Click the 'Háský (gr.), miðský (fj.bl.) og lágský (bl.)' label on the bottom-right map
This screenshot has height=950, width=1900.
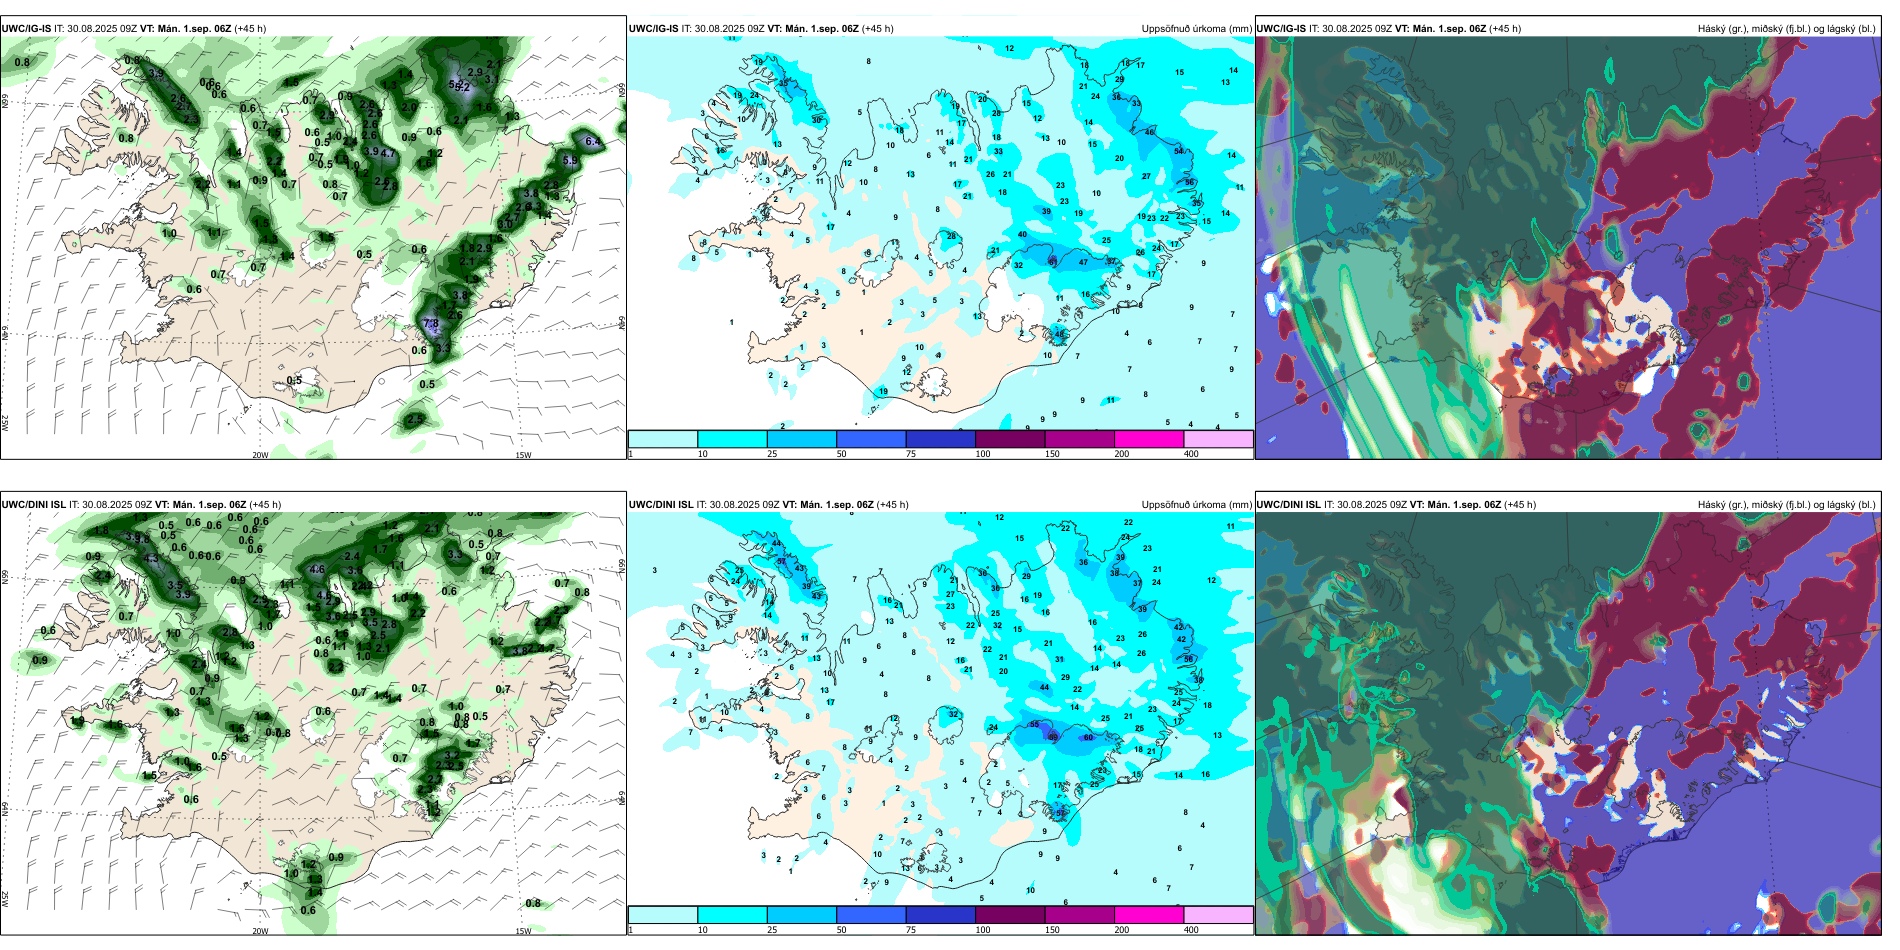pos(1786,505)
